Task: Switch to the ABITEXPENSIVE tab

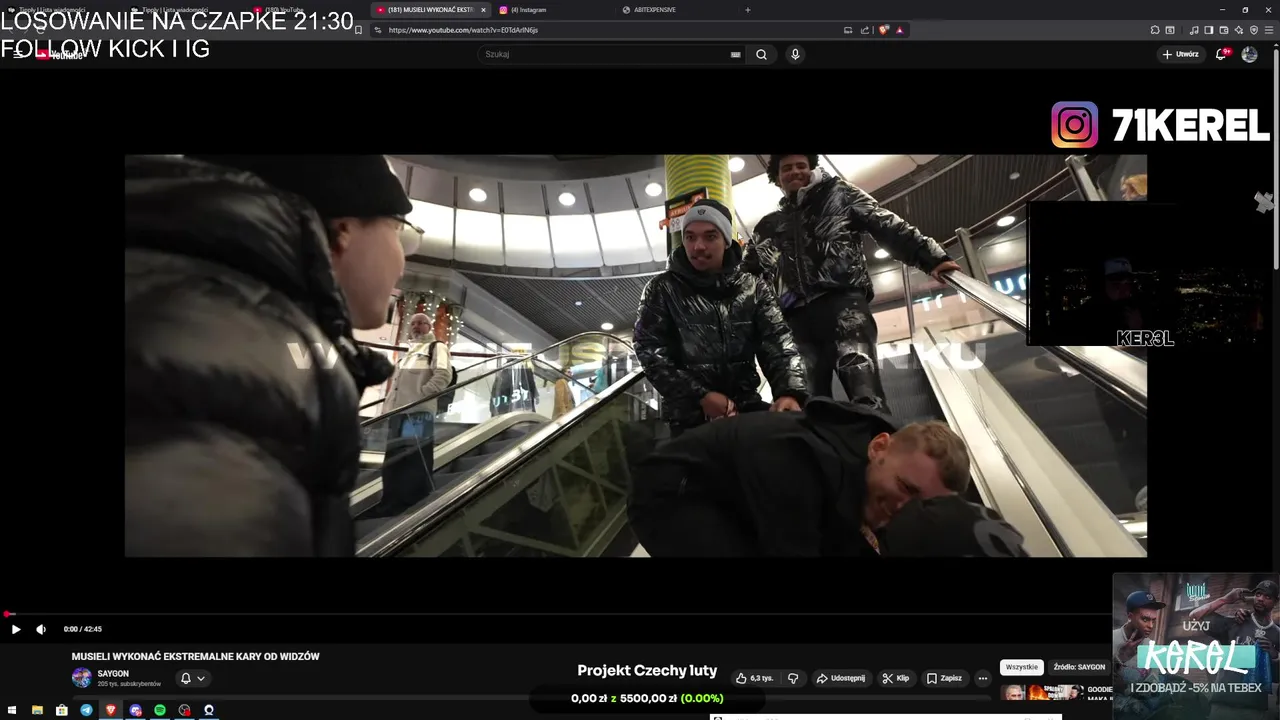Action: (x=654, y=10)
